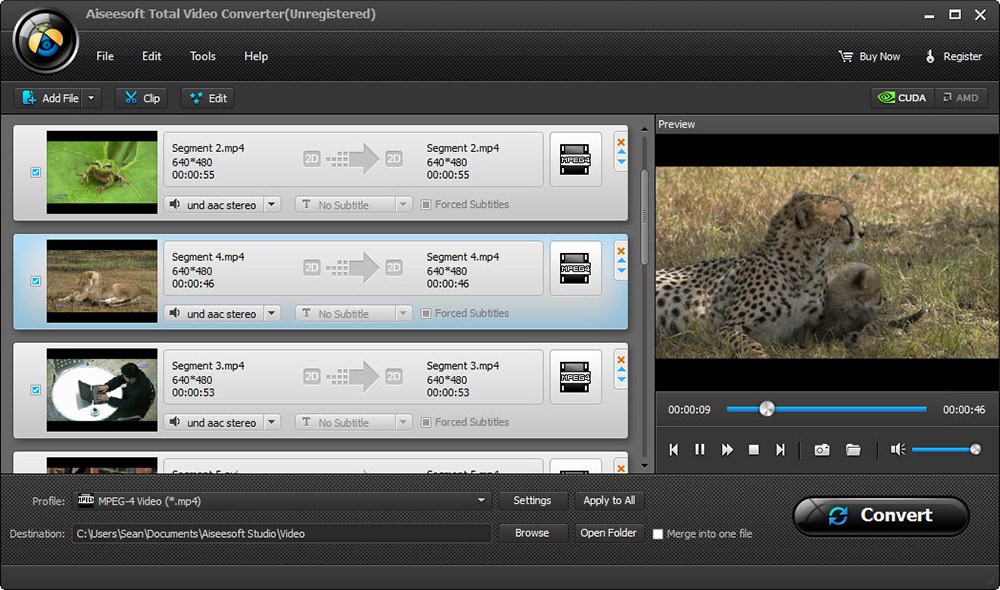Open the snapshot folder icon

(853, 450)
